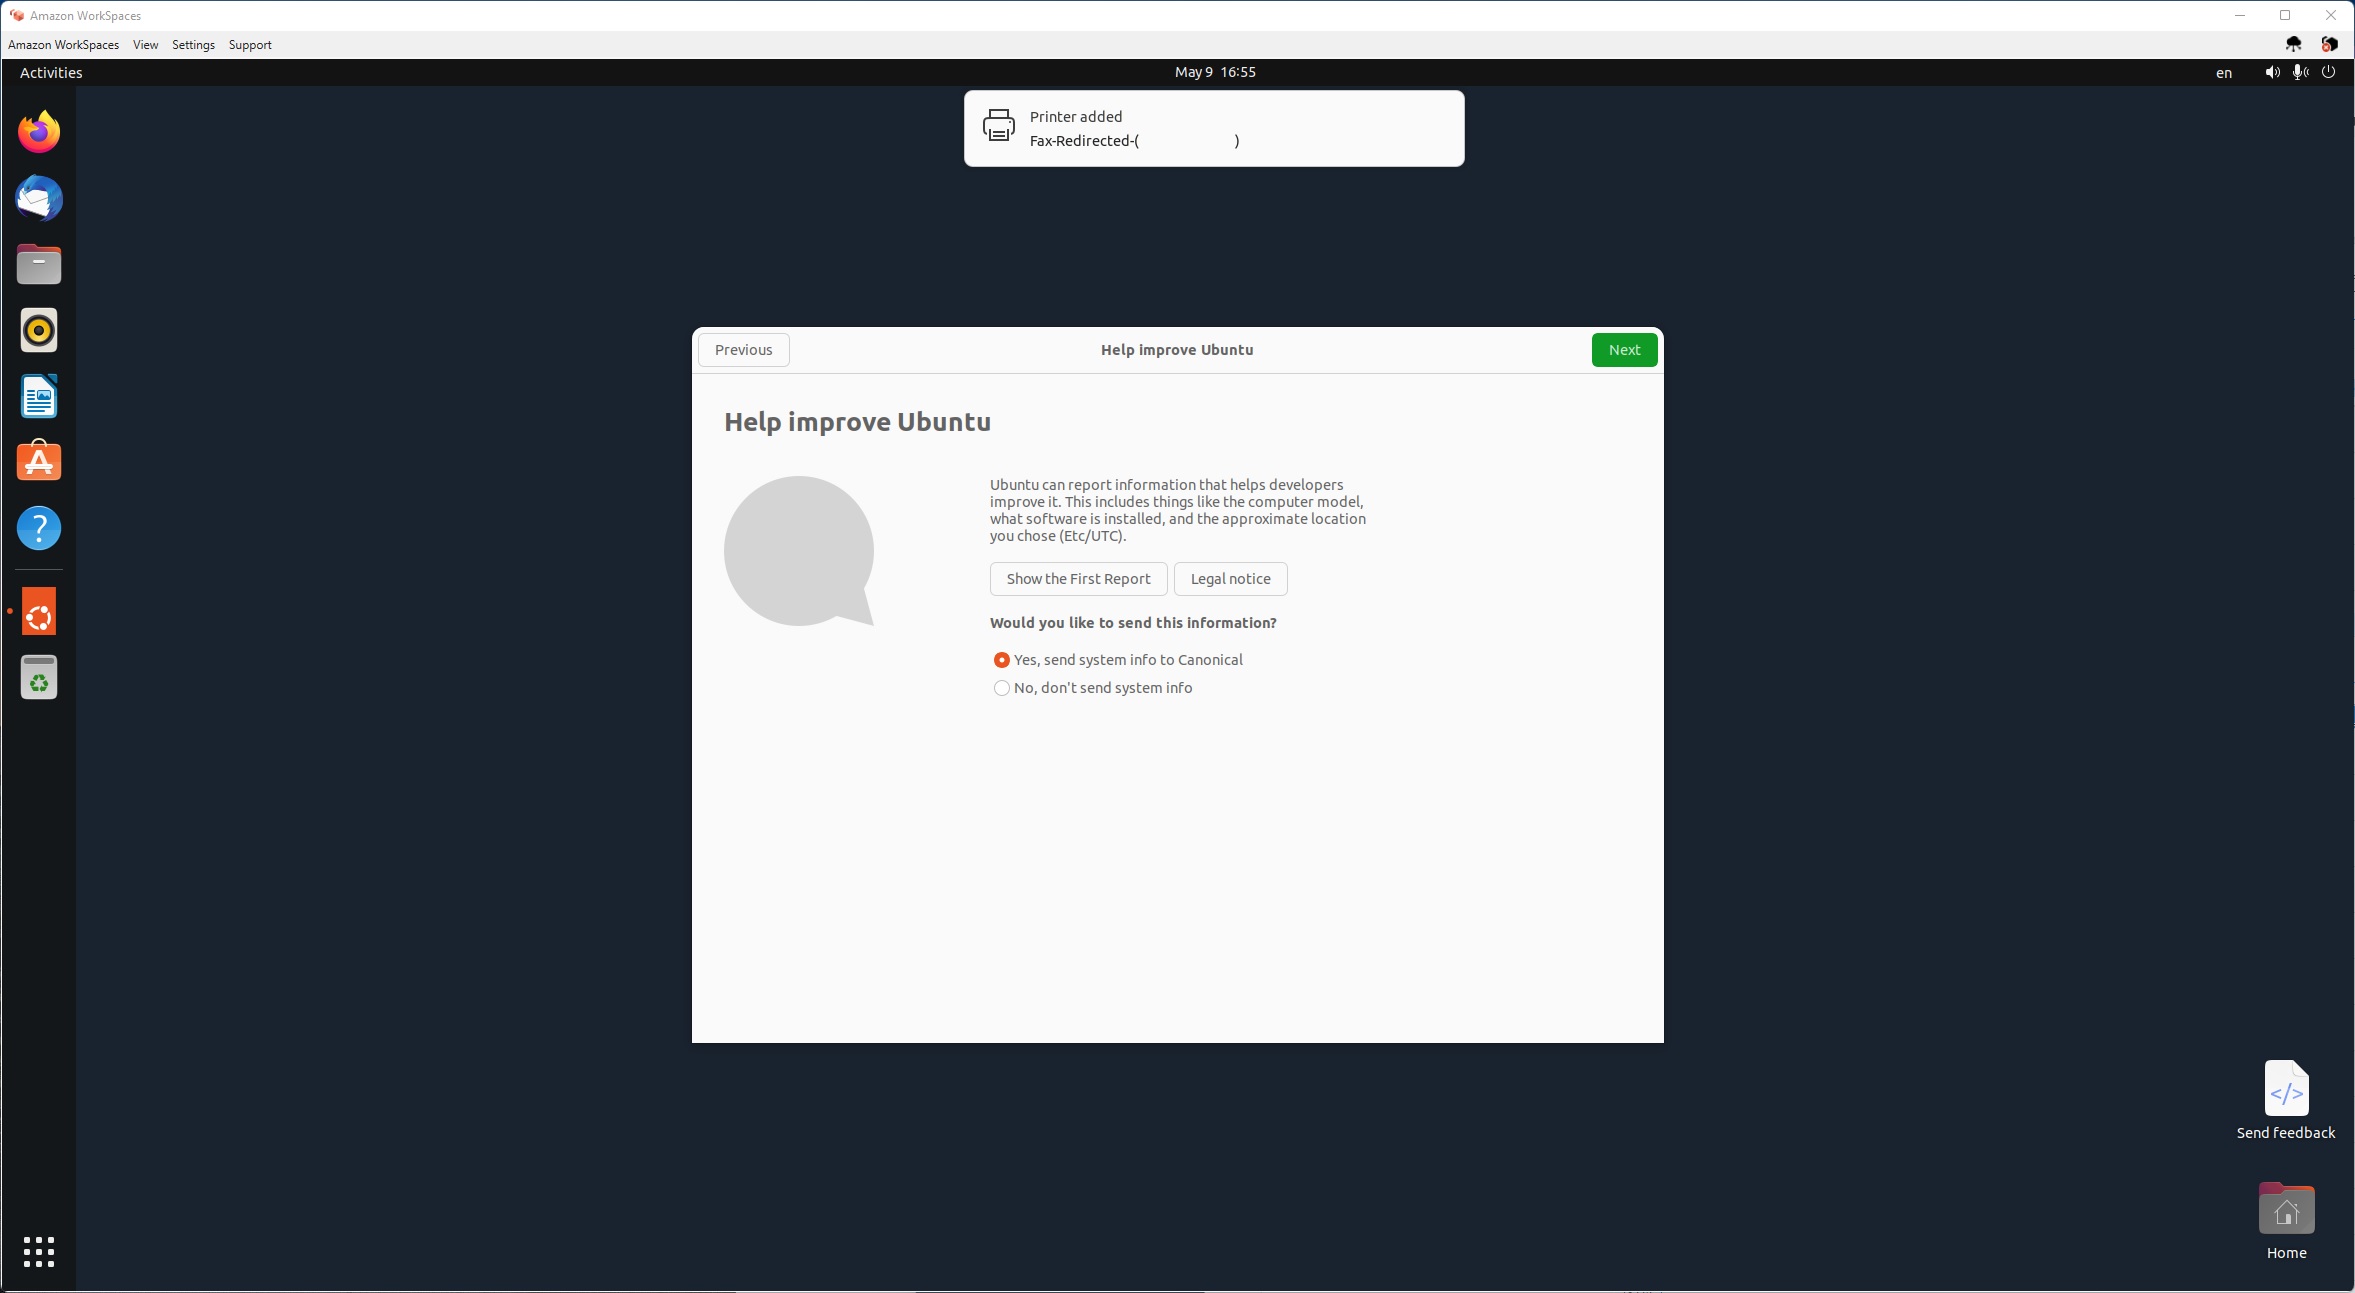Open the en keyboard language menu
The width and height of the screenshot is (2355, 1293).
pos(2224,72)
